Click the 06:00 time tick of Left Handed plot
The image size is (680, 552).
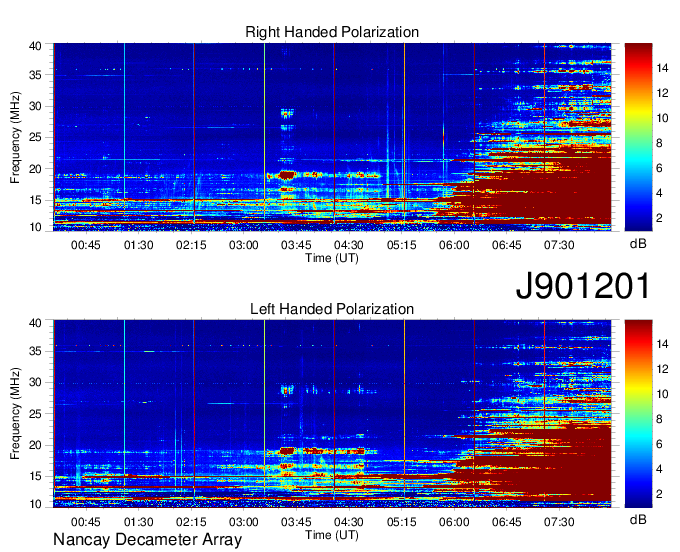click(454, 522)
